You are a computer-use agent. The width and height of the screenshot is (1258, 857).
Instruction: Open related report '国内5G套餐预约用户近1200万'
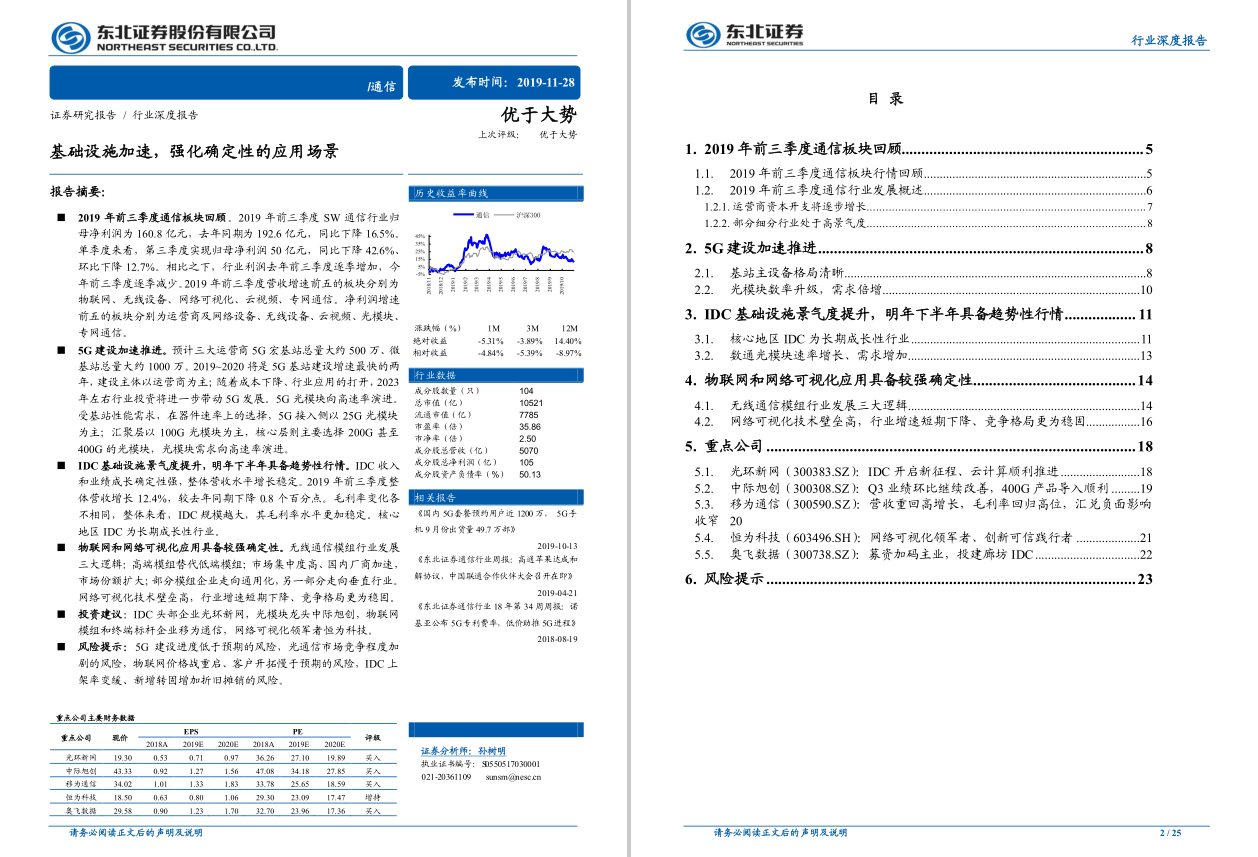[x=496, y=520]
